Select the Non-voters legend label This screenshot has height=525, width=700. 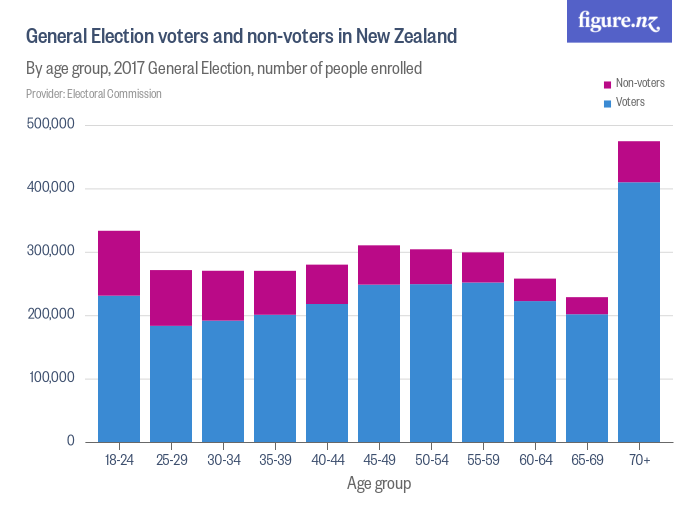coord(641,84)
